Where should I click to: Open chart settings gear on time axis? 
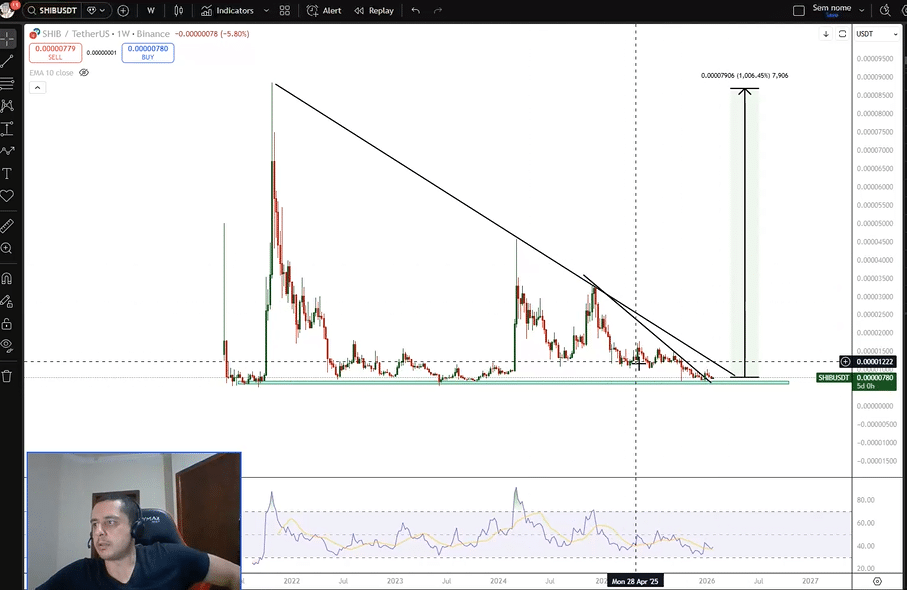click(877, 581)
